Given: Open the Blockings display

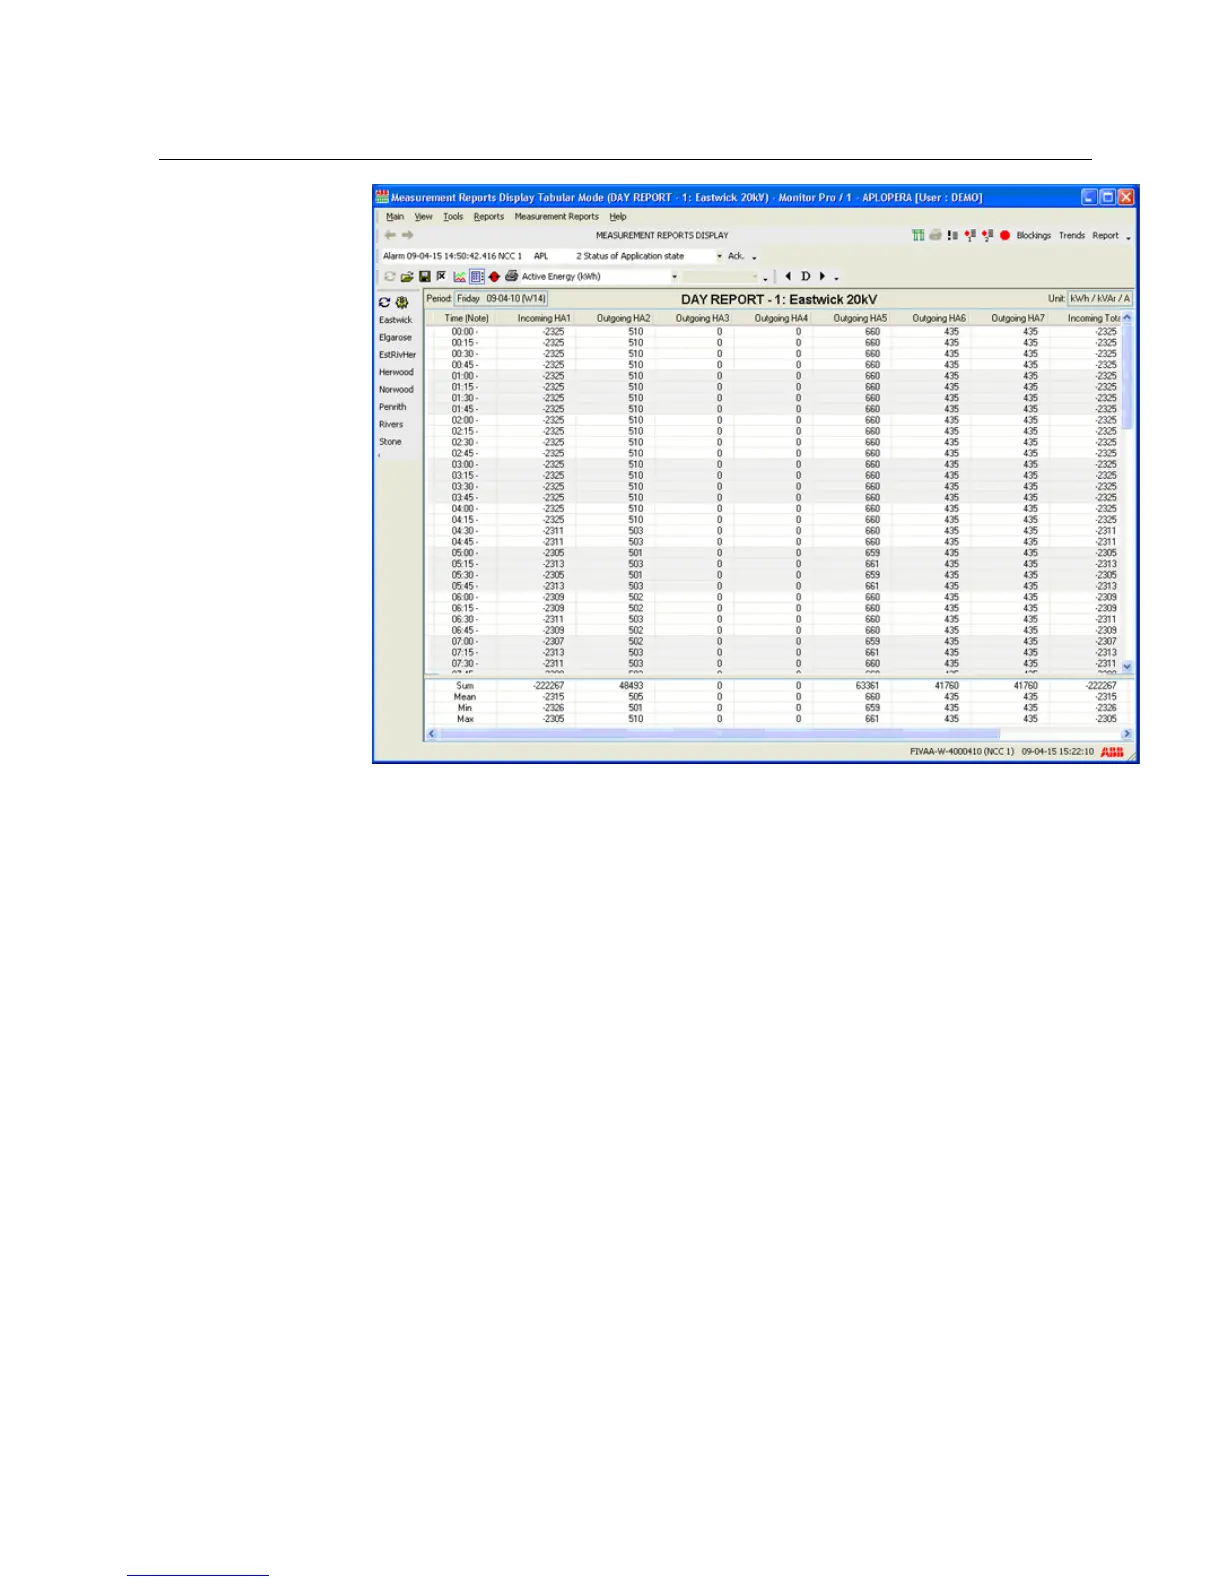Looking at the screenshot, I should point(1033,235).
